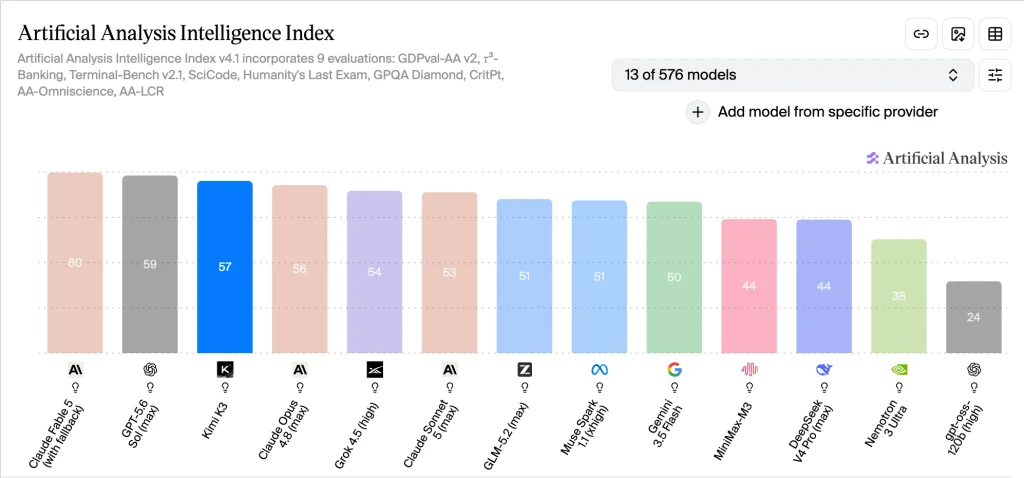Screen dimensions: 1024x478
Task: Click the Artificial Analysis watermark logo
Action: (936, 158)
